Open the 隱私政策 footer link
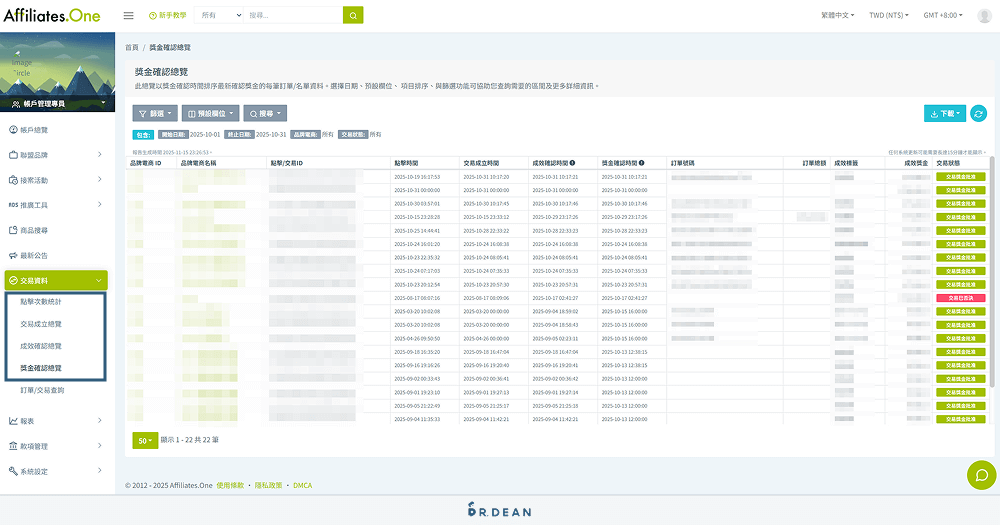The height and width of the screenshot is (525, 1000). pyautogui.click(x=269, y=485)
